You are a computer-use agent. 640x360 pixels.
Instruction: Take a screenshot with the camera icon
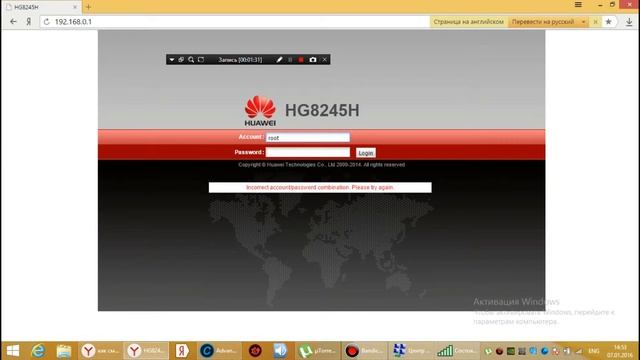313,60
